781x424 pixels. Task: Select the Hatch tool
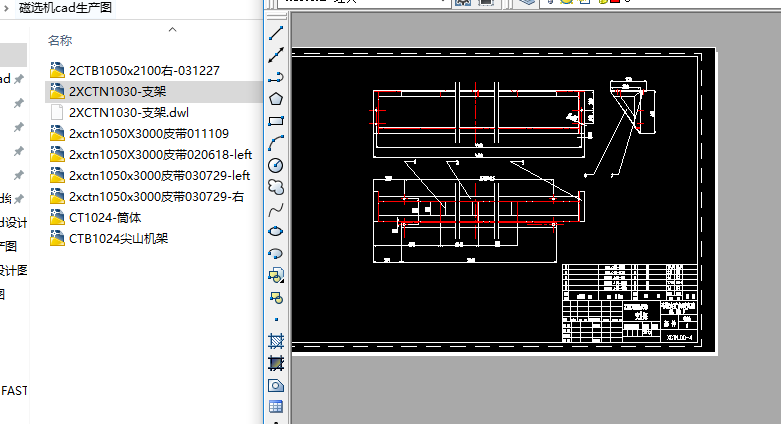tap(276, 341)
